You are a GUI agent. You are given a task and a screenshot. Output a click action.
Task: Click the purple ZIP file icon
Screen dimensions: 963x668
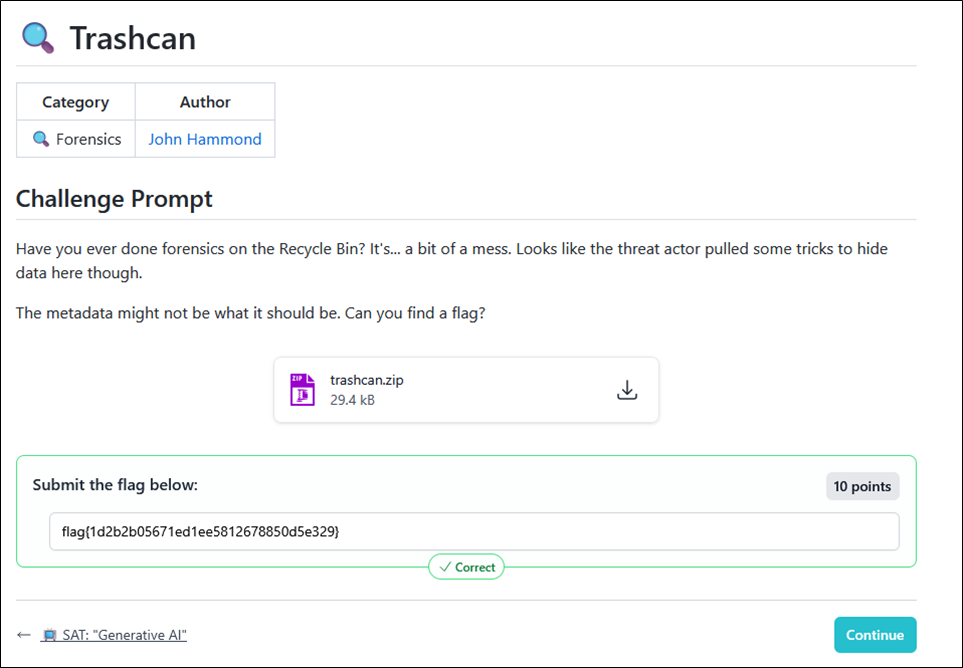(302, 389)
